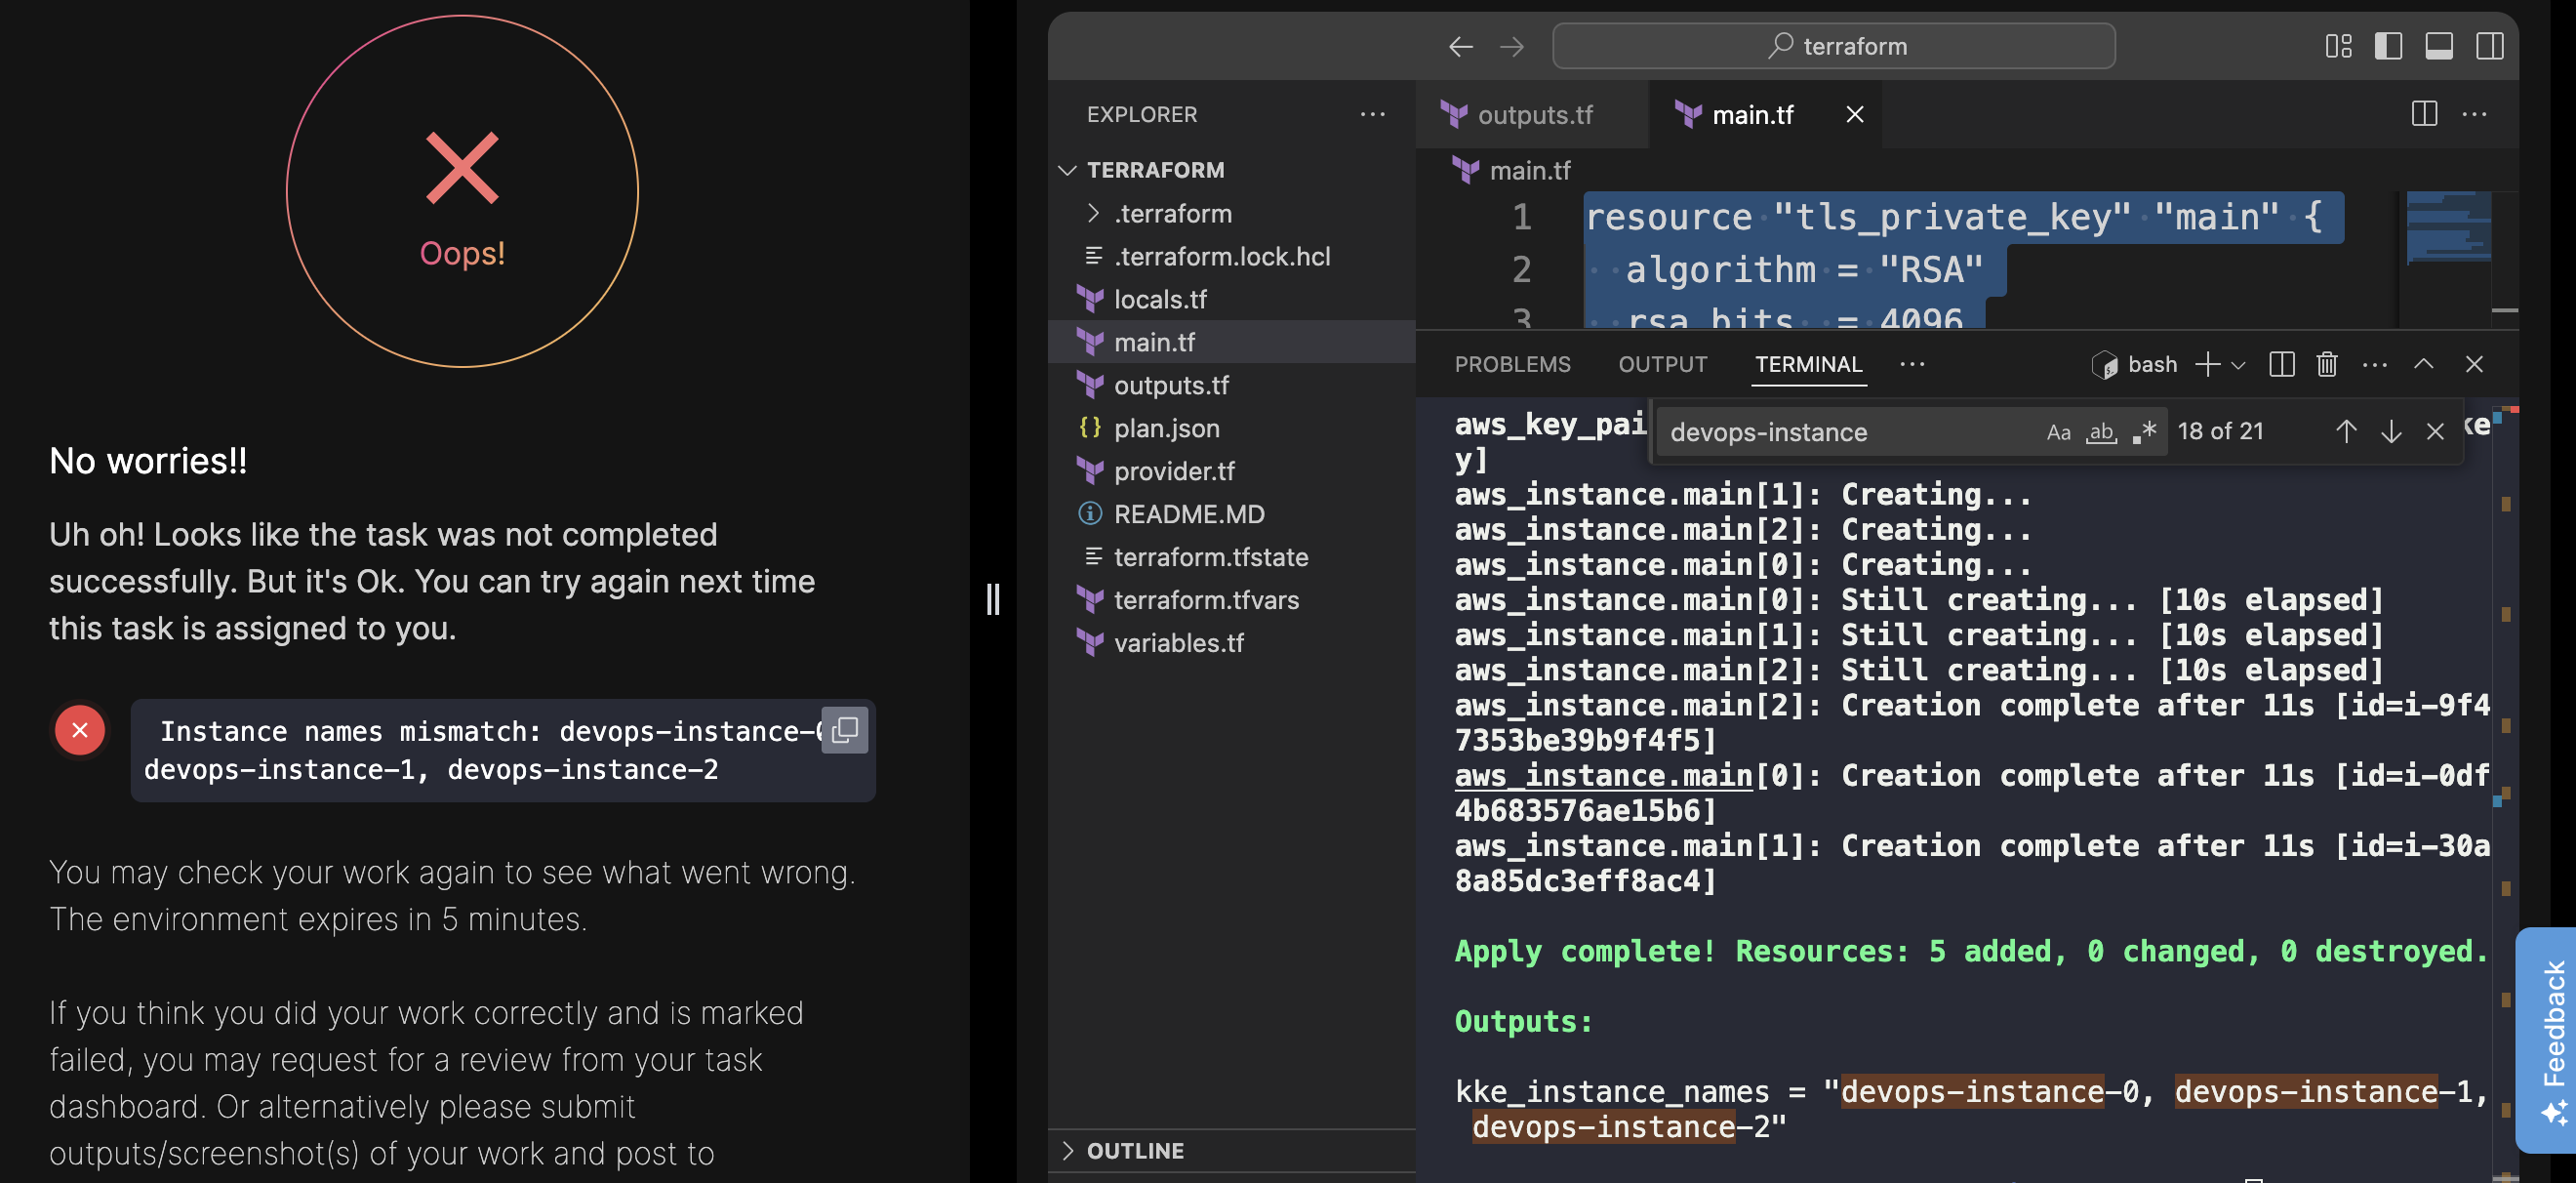Copy the instance names mismatch error text
Screen dimensions: 2576x1183
(844, 730)
